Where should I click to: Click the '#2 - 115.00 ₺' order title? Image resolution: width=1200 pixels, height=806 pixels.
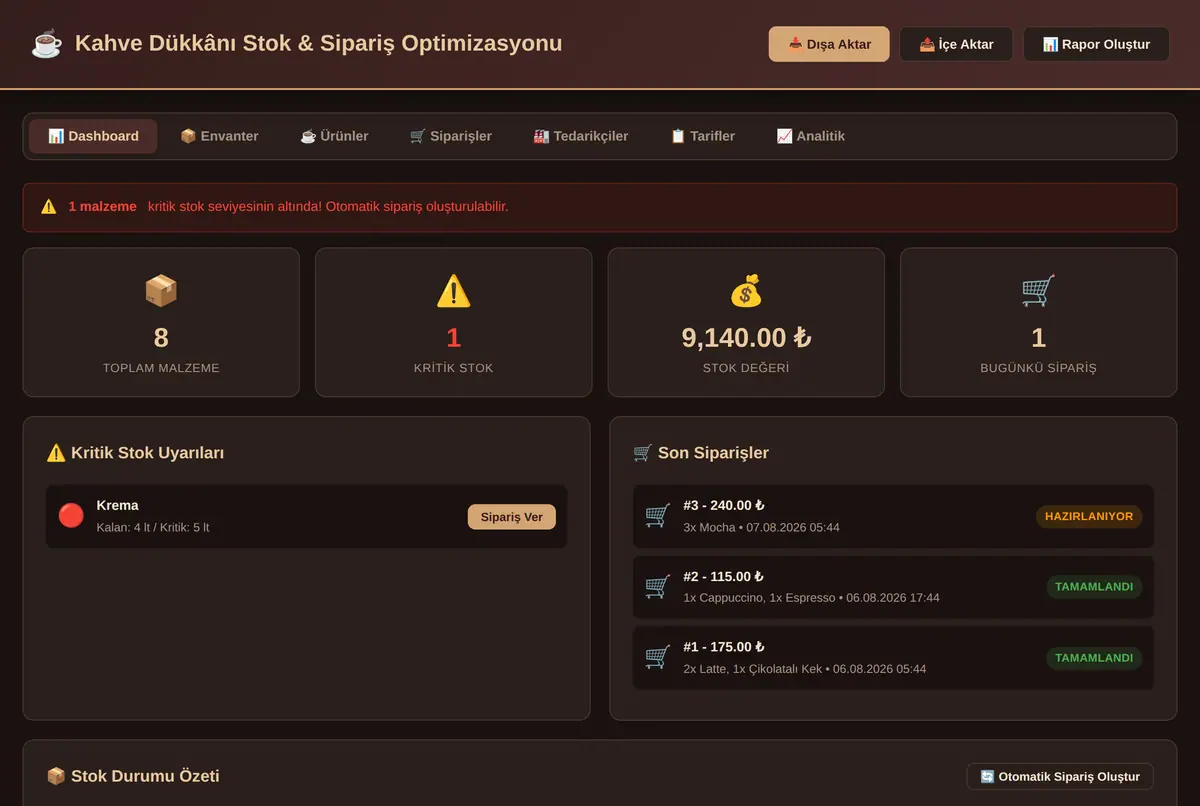723,577
